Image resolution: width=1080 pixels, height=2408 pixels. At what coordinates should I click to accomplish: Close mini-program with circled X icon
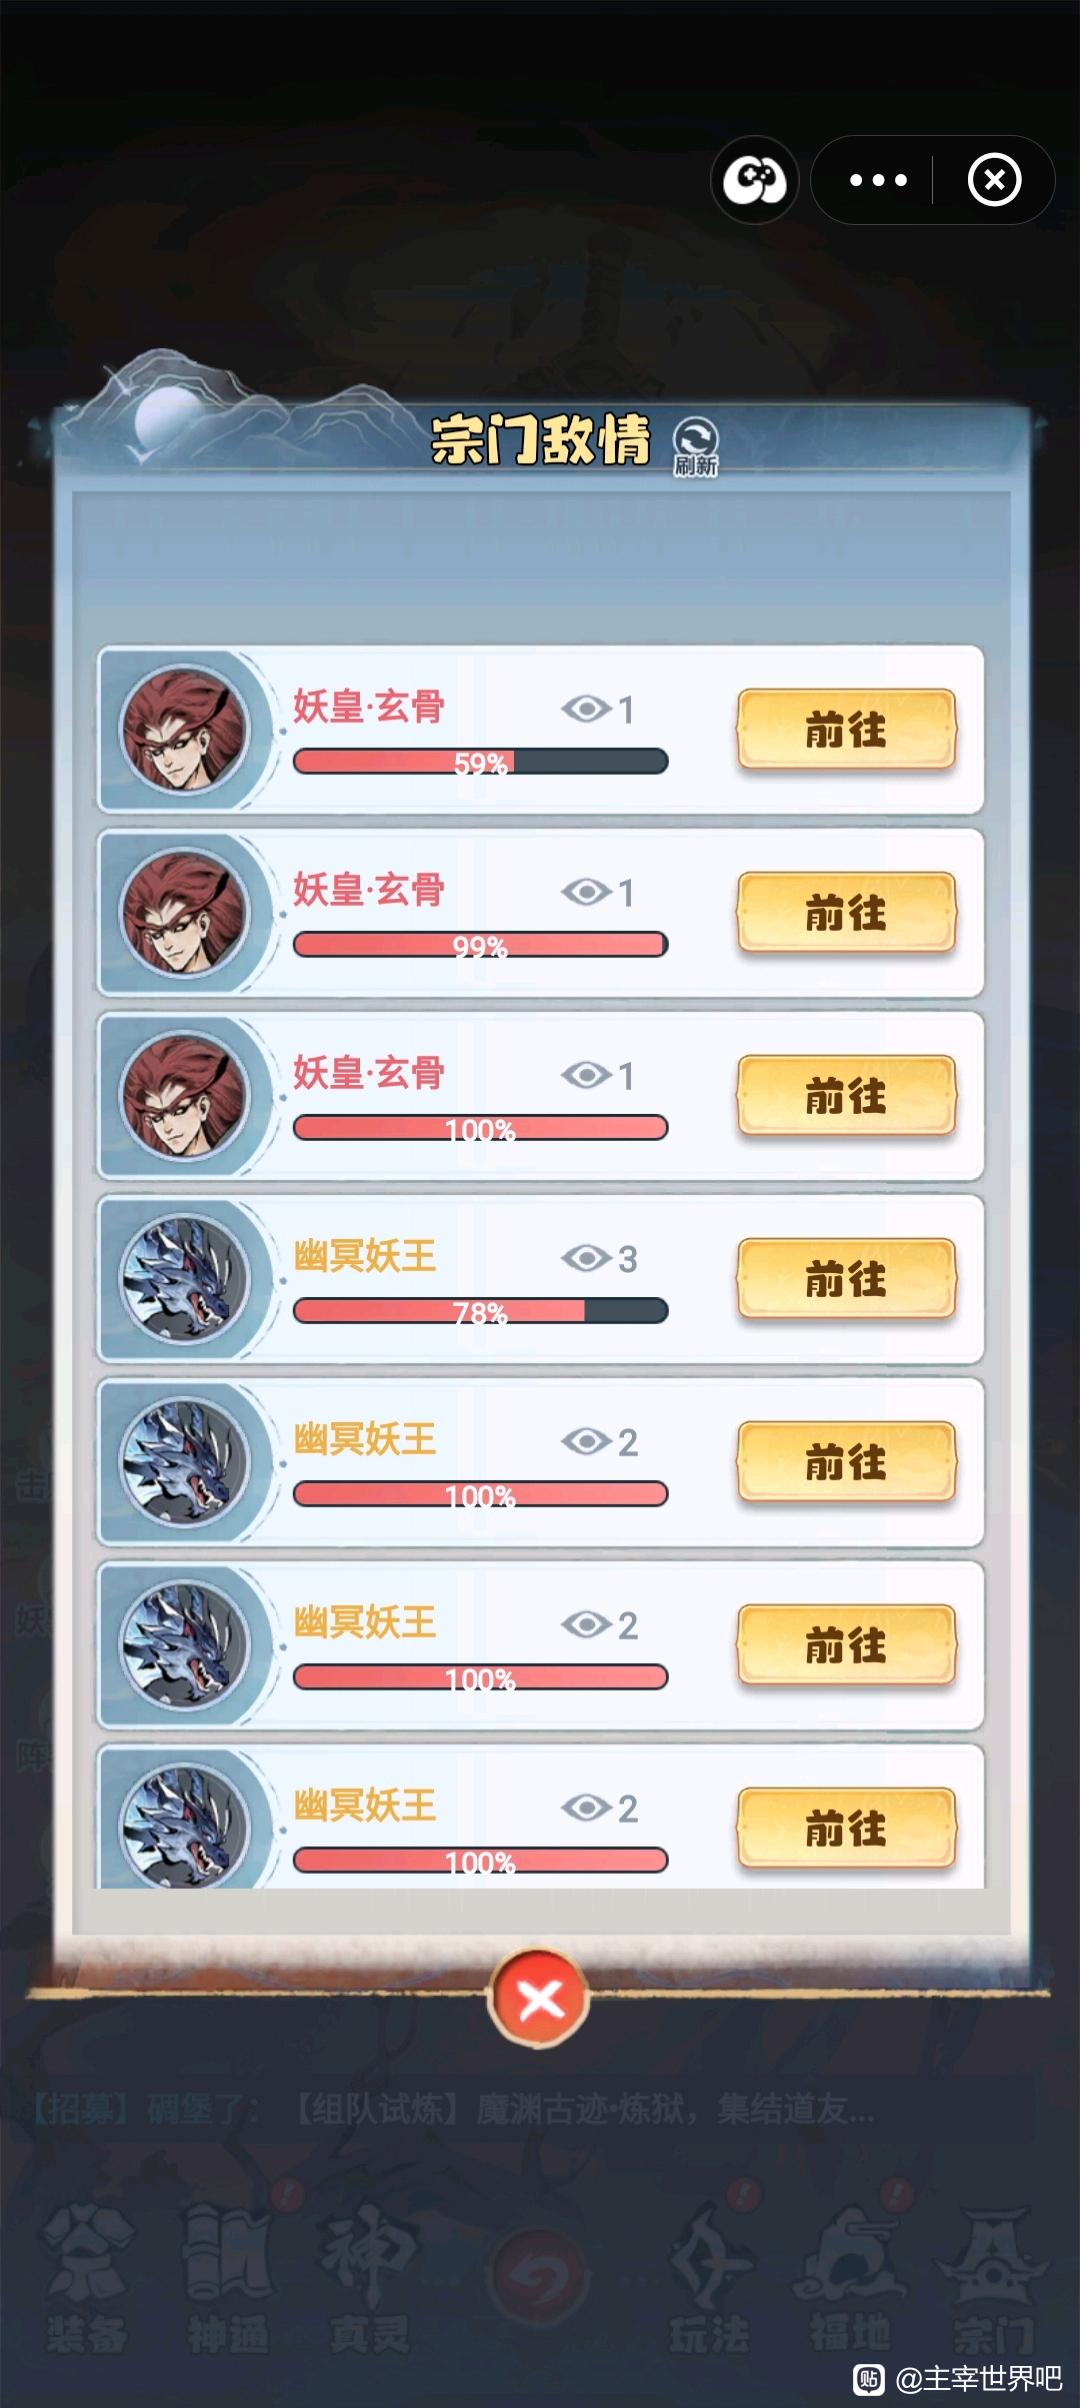[x=994, y=180]
